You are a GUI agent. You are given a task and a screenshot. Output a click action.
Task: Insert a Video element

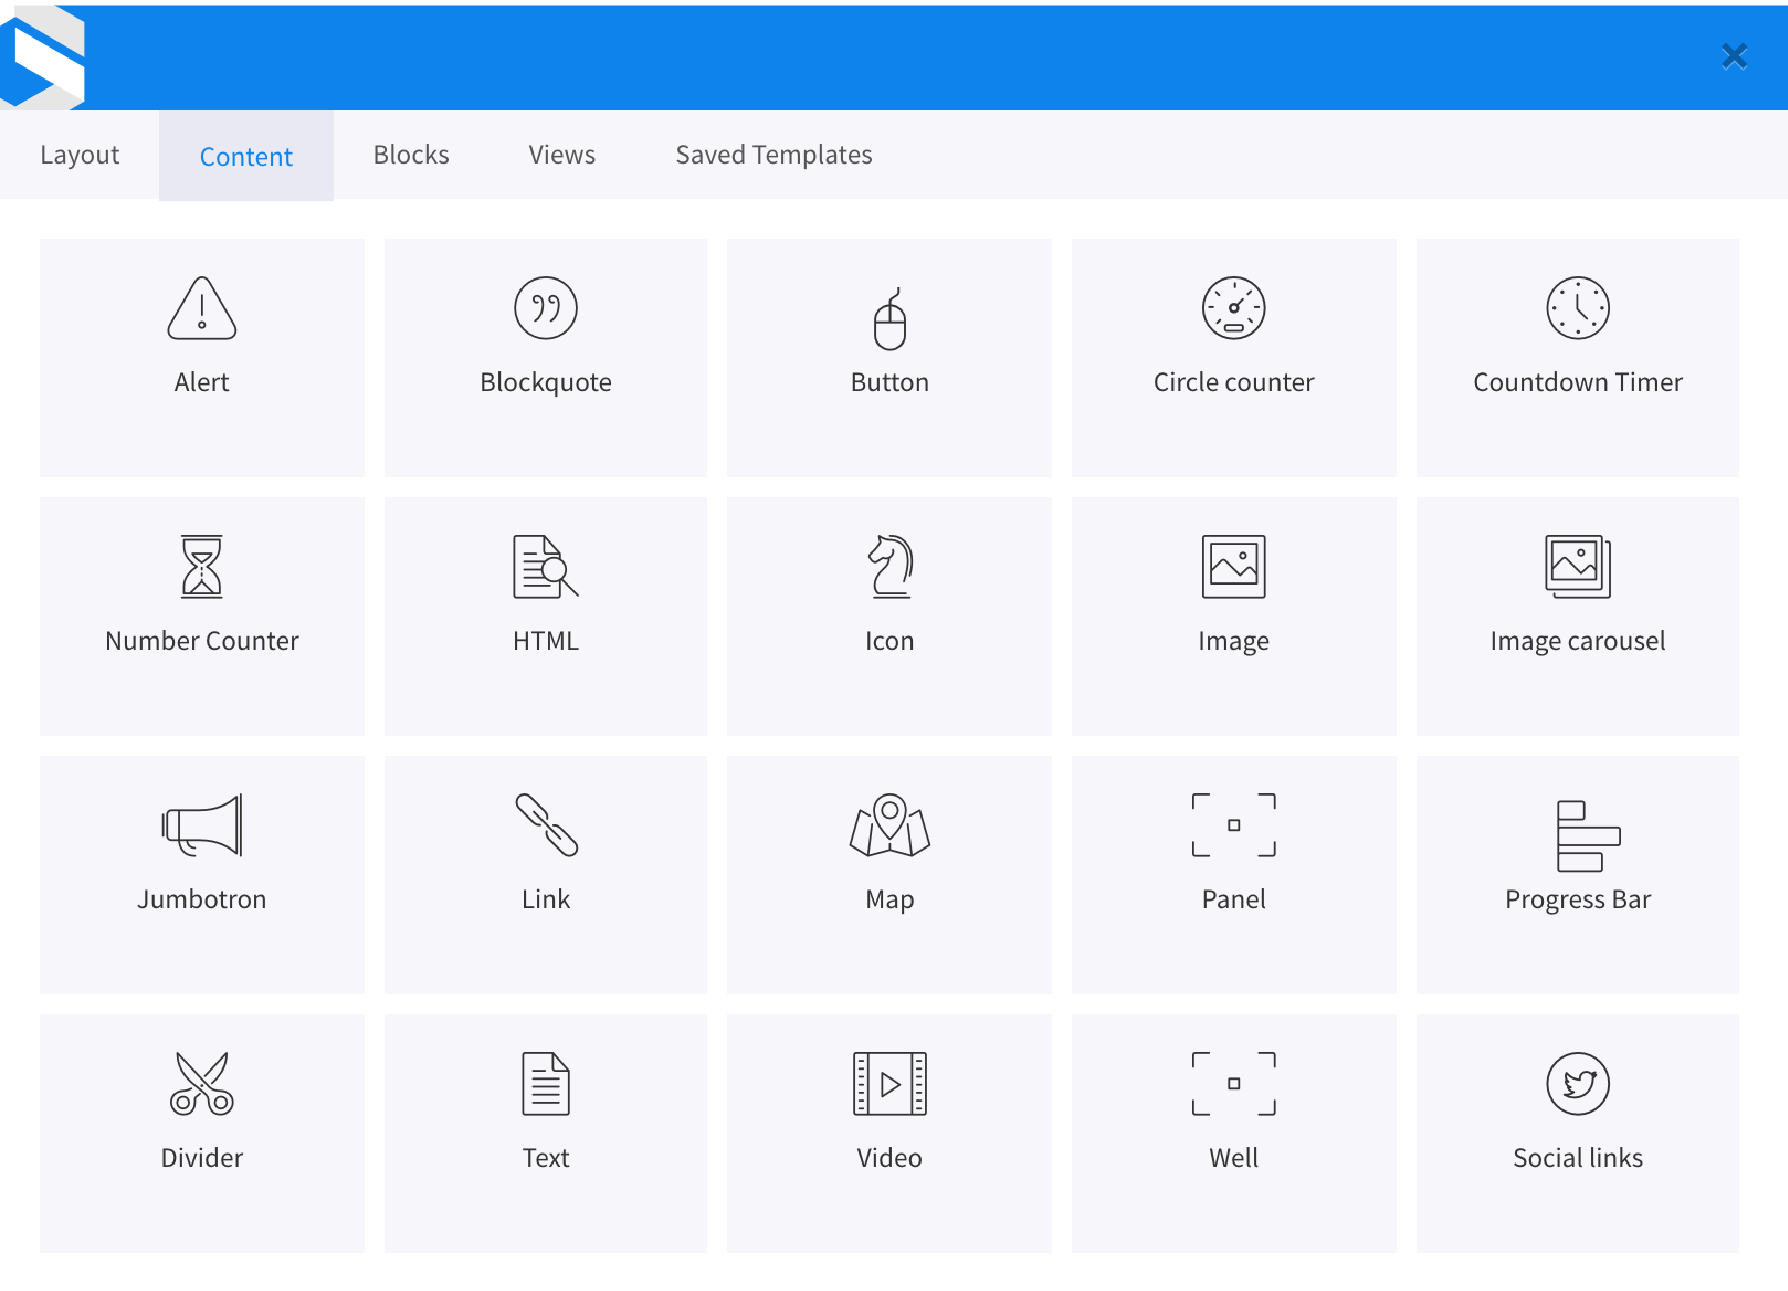coord(889,1133)
